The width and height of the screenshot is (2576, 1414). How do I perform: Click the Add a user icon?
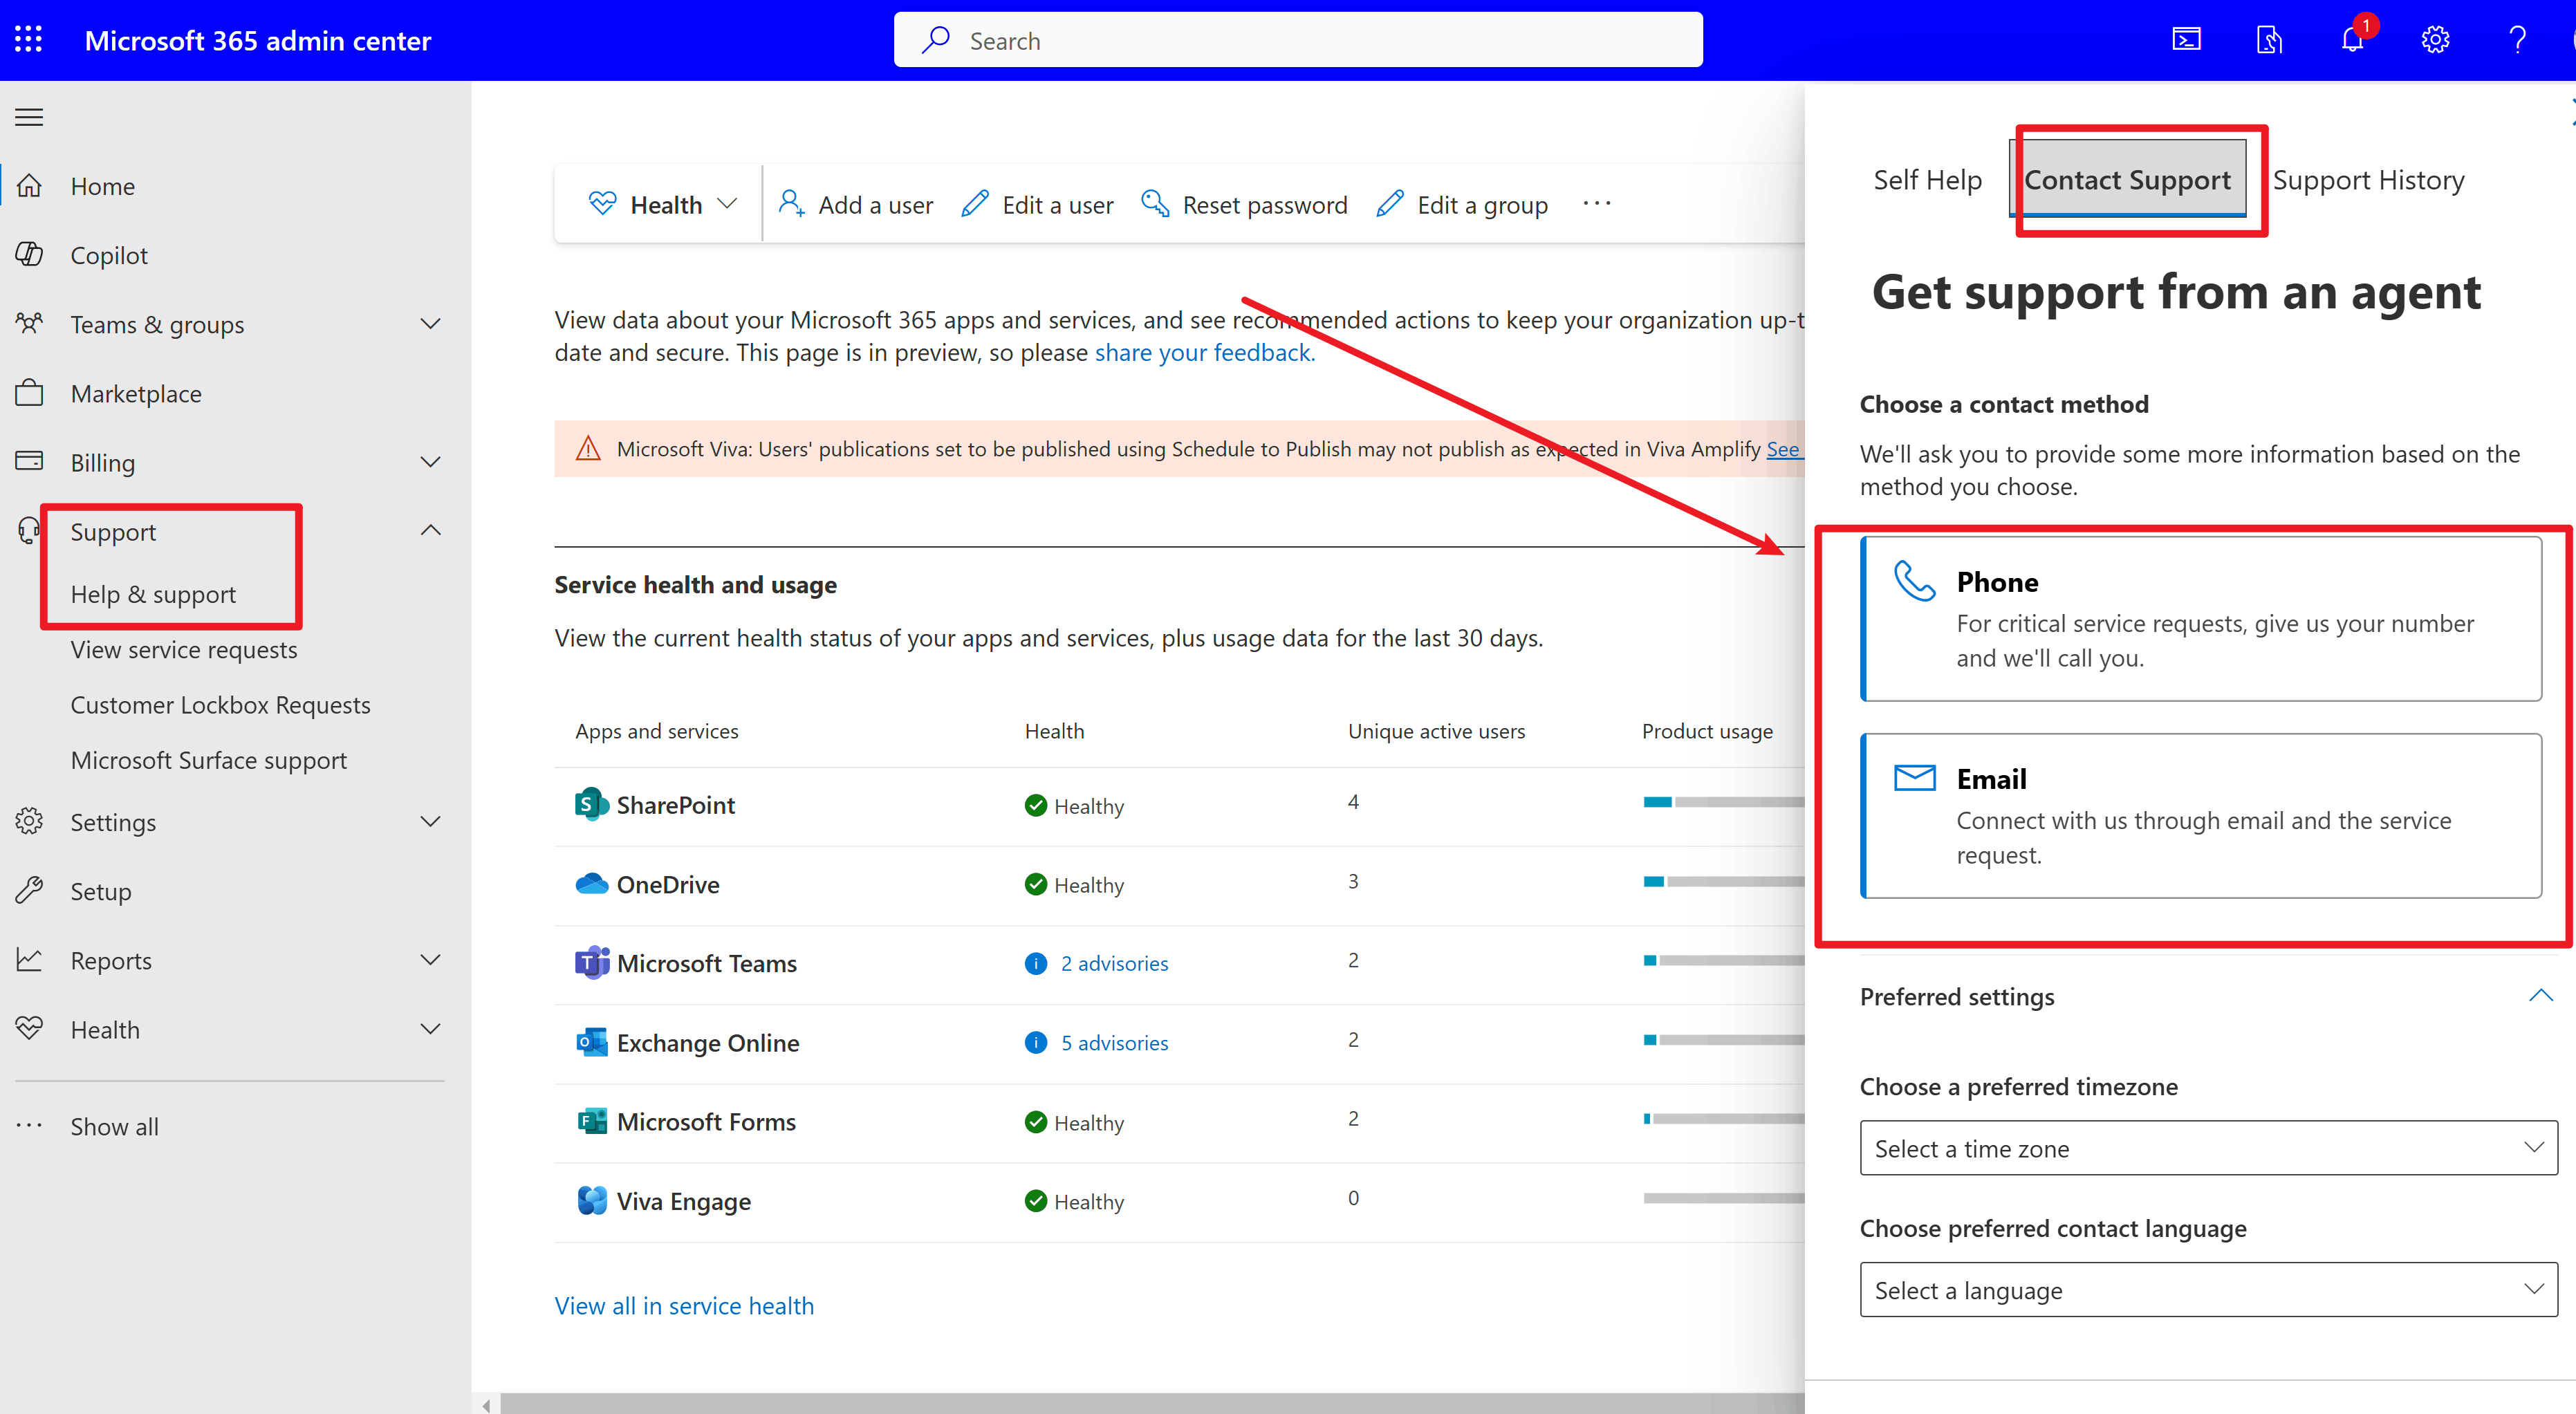tap(792, 203)
